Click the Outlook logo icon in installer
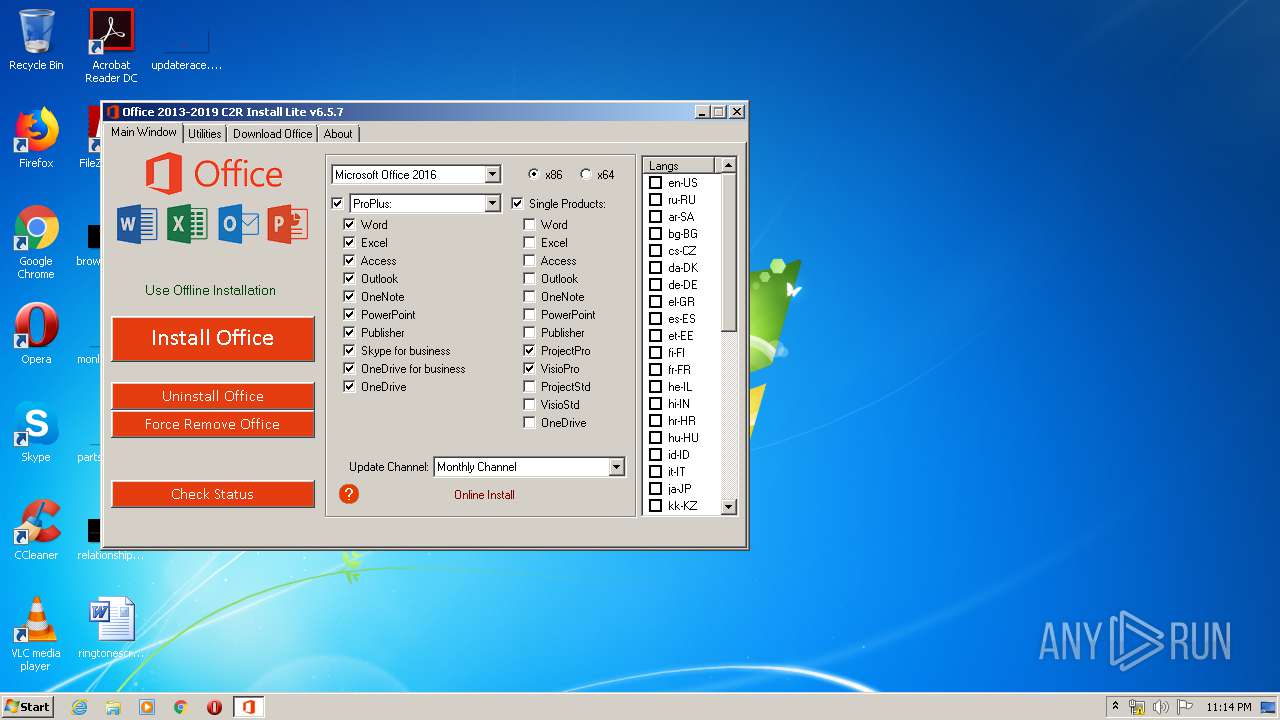 (238, 224)
